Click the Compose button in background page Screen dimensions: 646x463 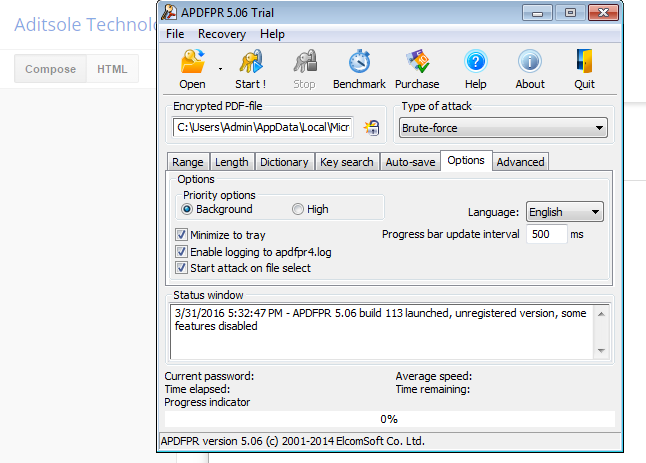click(x=51, y=69)
